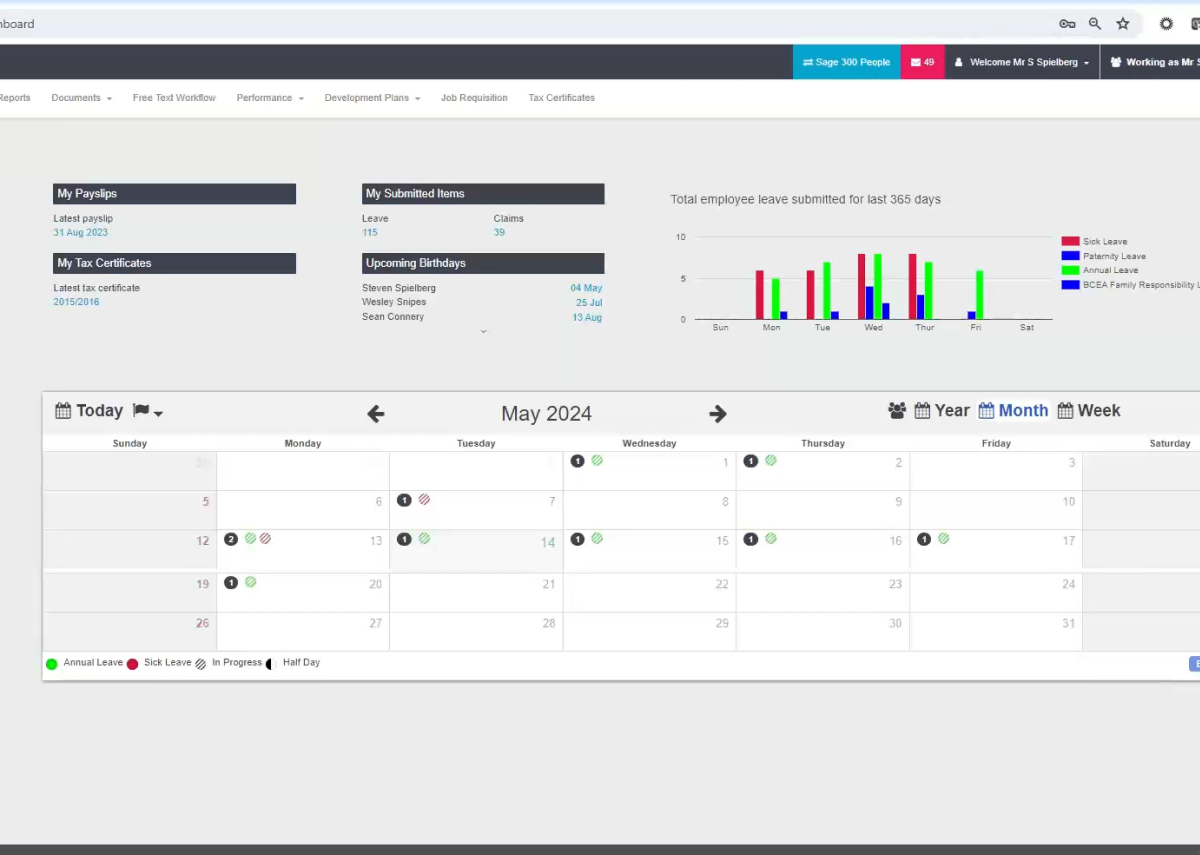
Task: Switch calendar to Year view
Action: pos(942,411)
